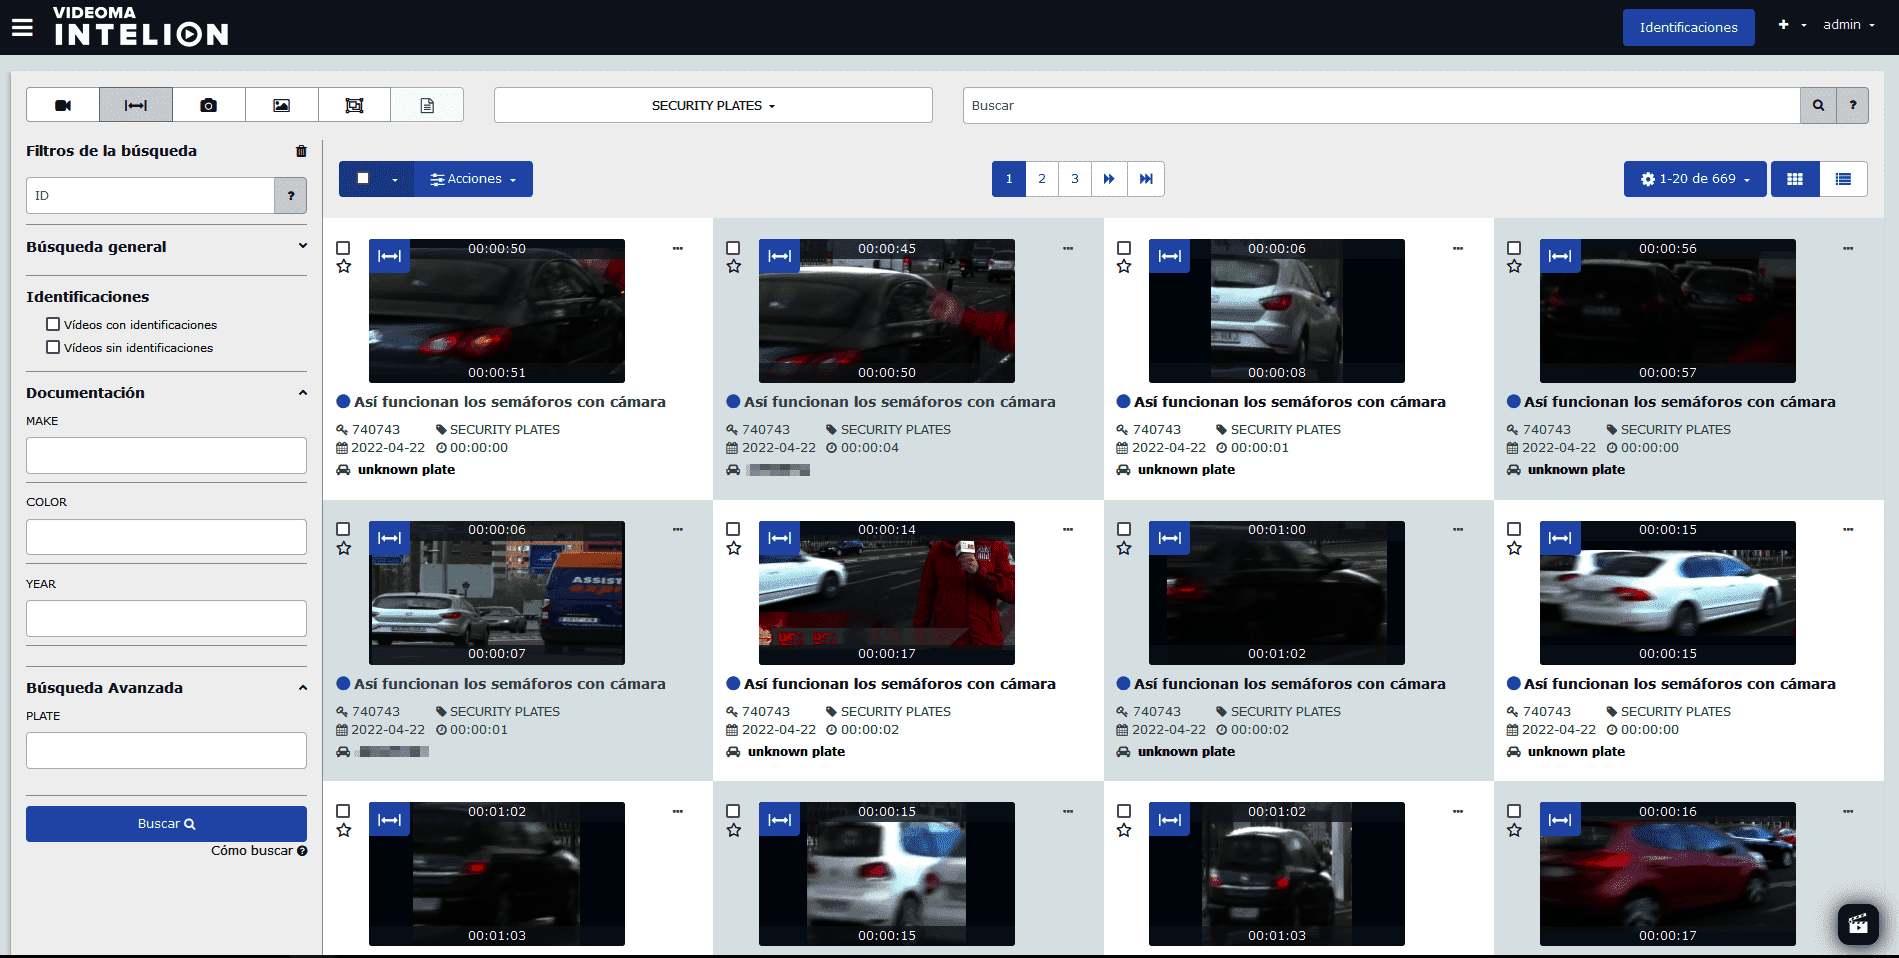1899x958 pixels.
Task: Click the Buscar search button
Action: point(166,823)
